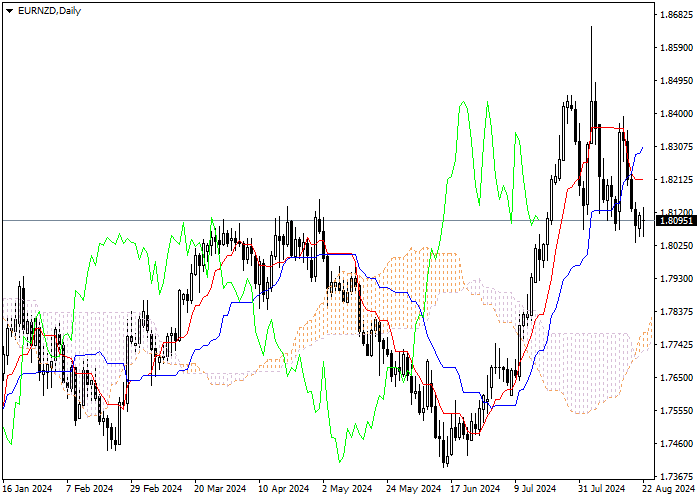
Task: Click price scale value 1.78375
Action: pos(677,312)
